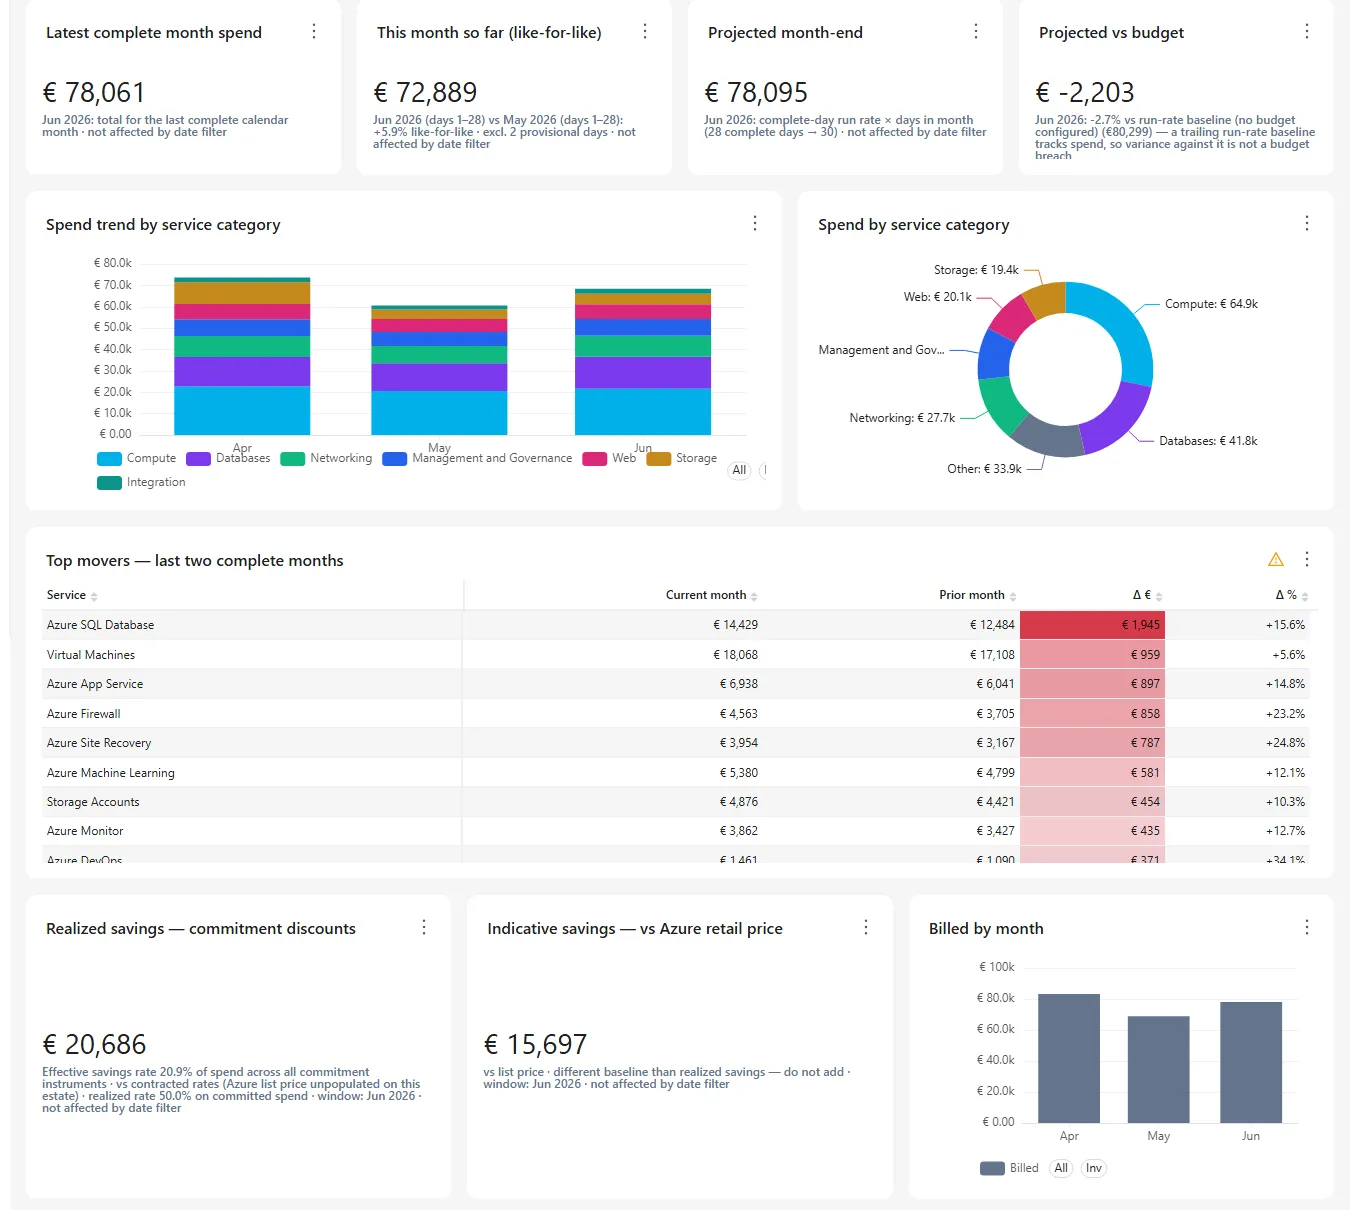
Task: Open the Indicative savings card menu
Action: coord(866,928)
